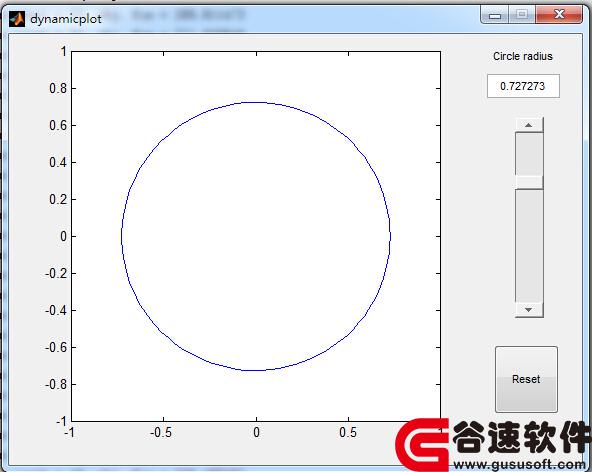Viewport: 592px width, 472px height.
Task: Click slider track above the thumb
Action: click(x=529, y=154)
